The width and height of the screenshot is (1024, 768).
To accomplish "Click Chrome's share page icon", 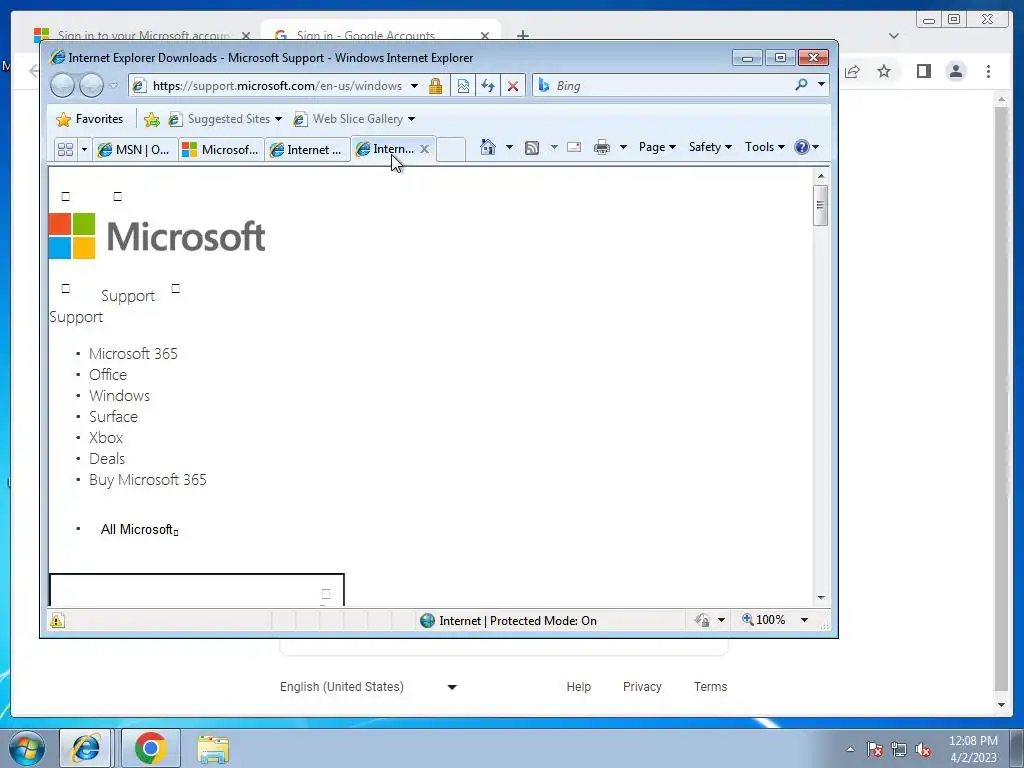I will [x=852, y=71].
